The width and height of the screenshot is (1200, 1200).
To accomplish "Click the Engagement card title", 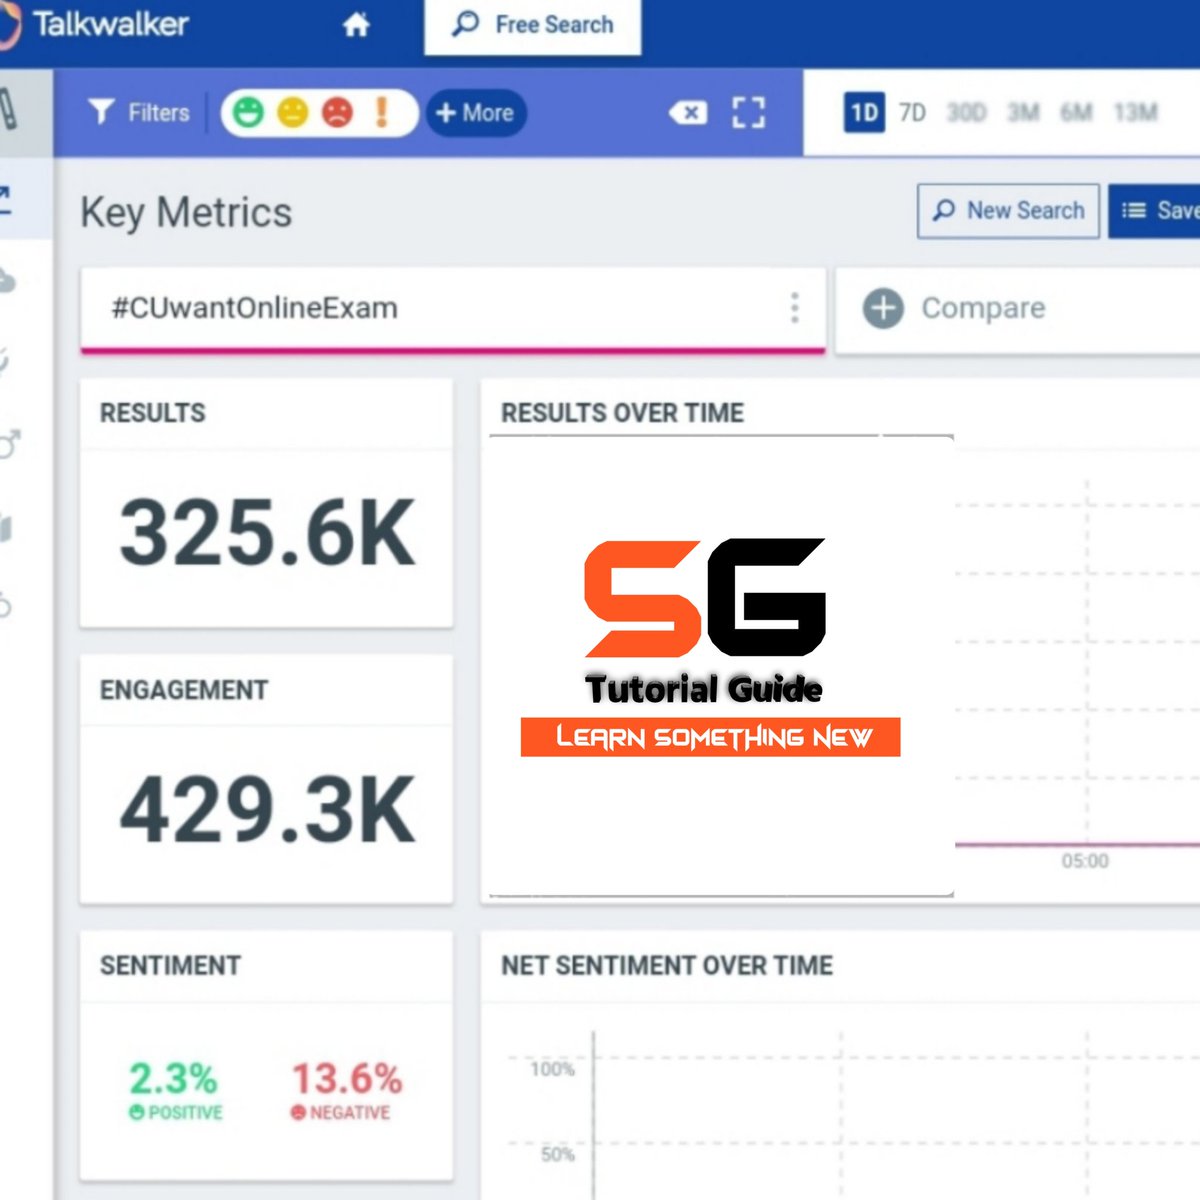I will point(184,690).
